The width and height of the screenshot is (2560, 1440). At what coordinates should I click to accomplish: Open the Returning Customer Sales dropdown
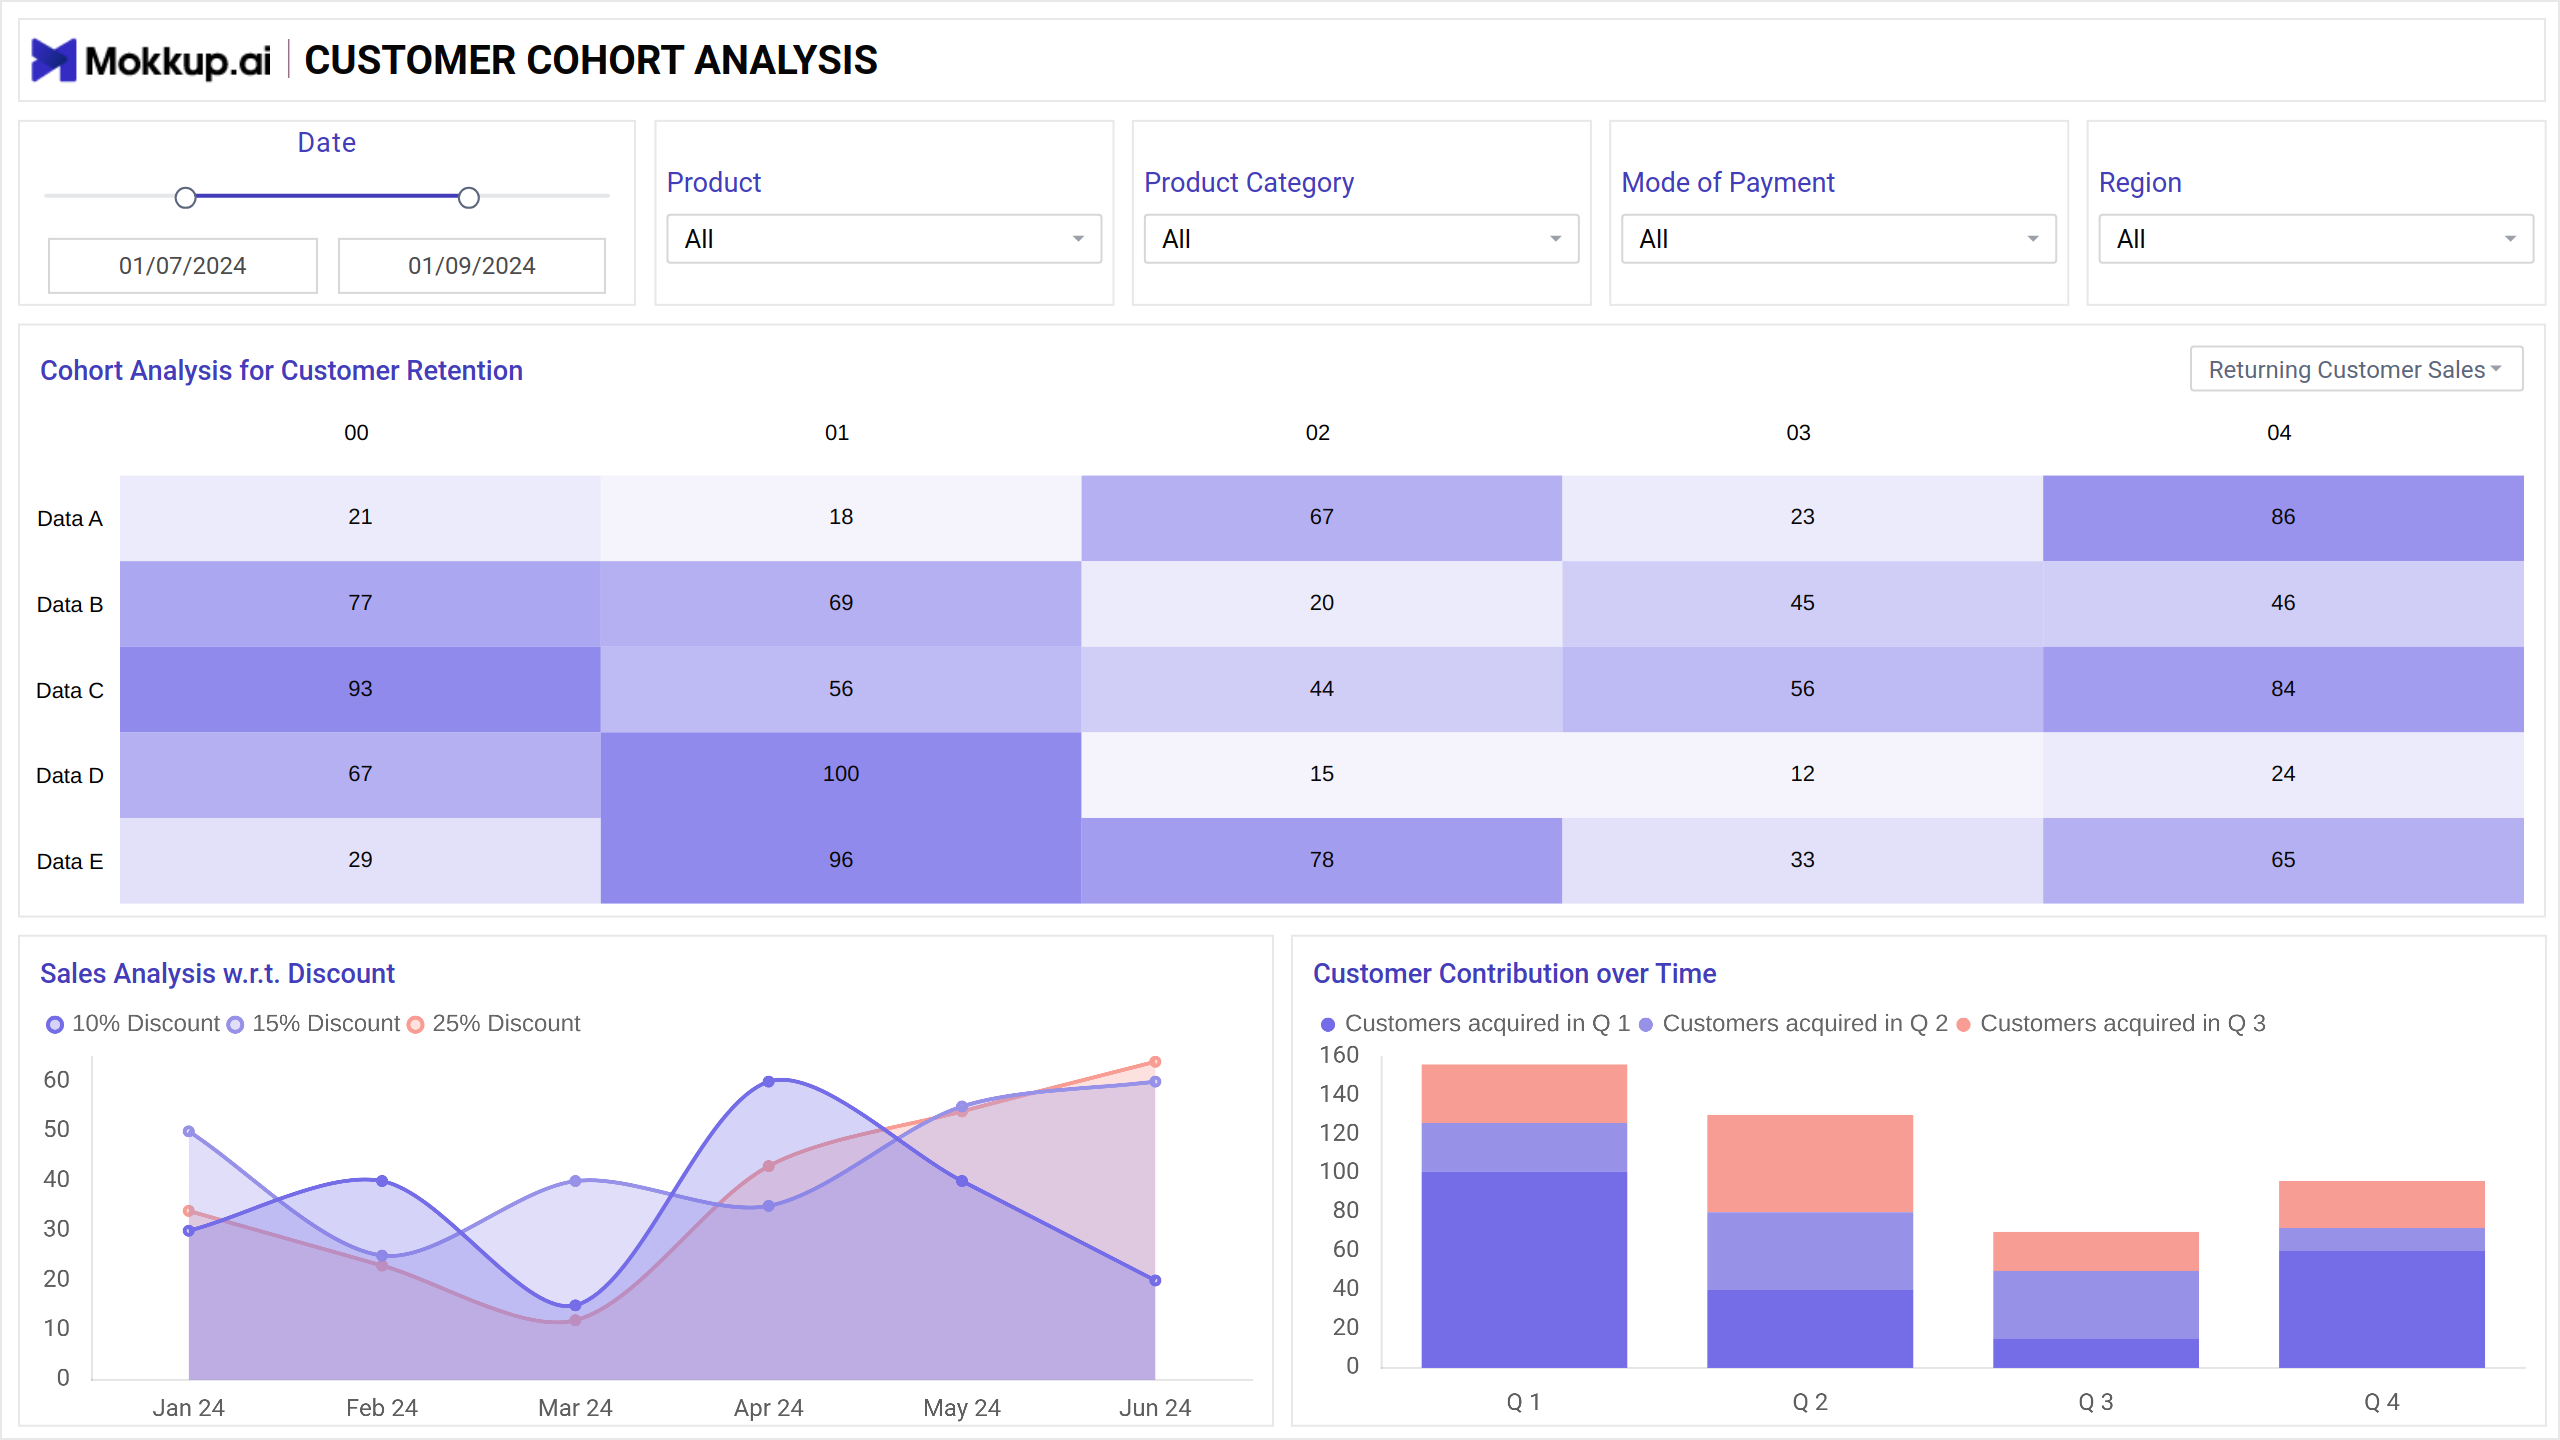2356,369
